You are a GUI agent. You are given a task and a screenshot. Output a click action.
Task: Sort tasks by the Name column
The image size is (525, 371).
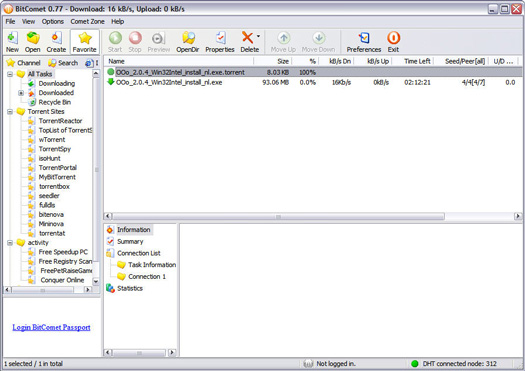coord(179,61)
